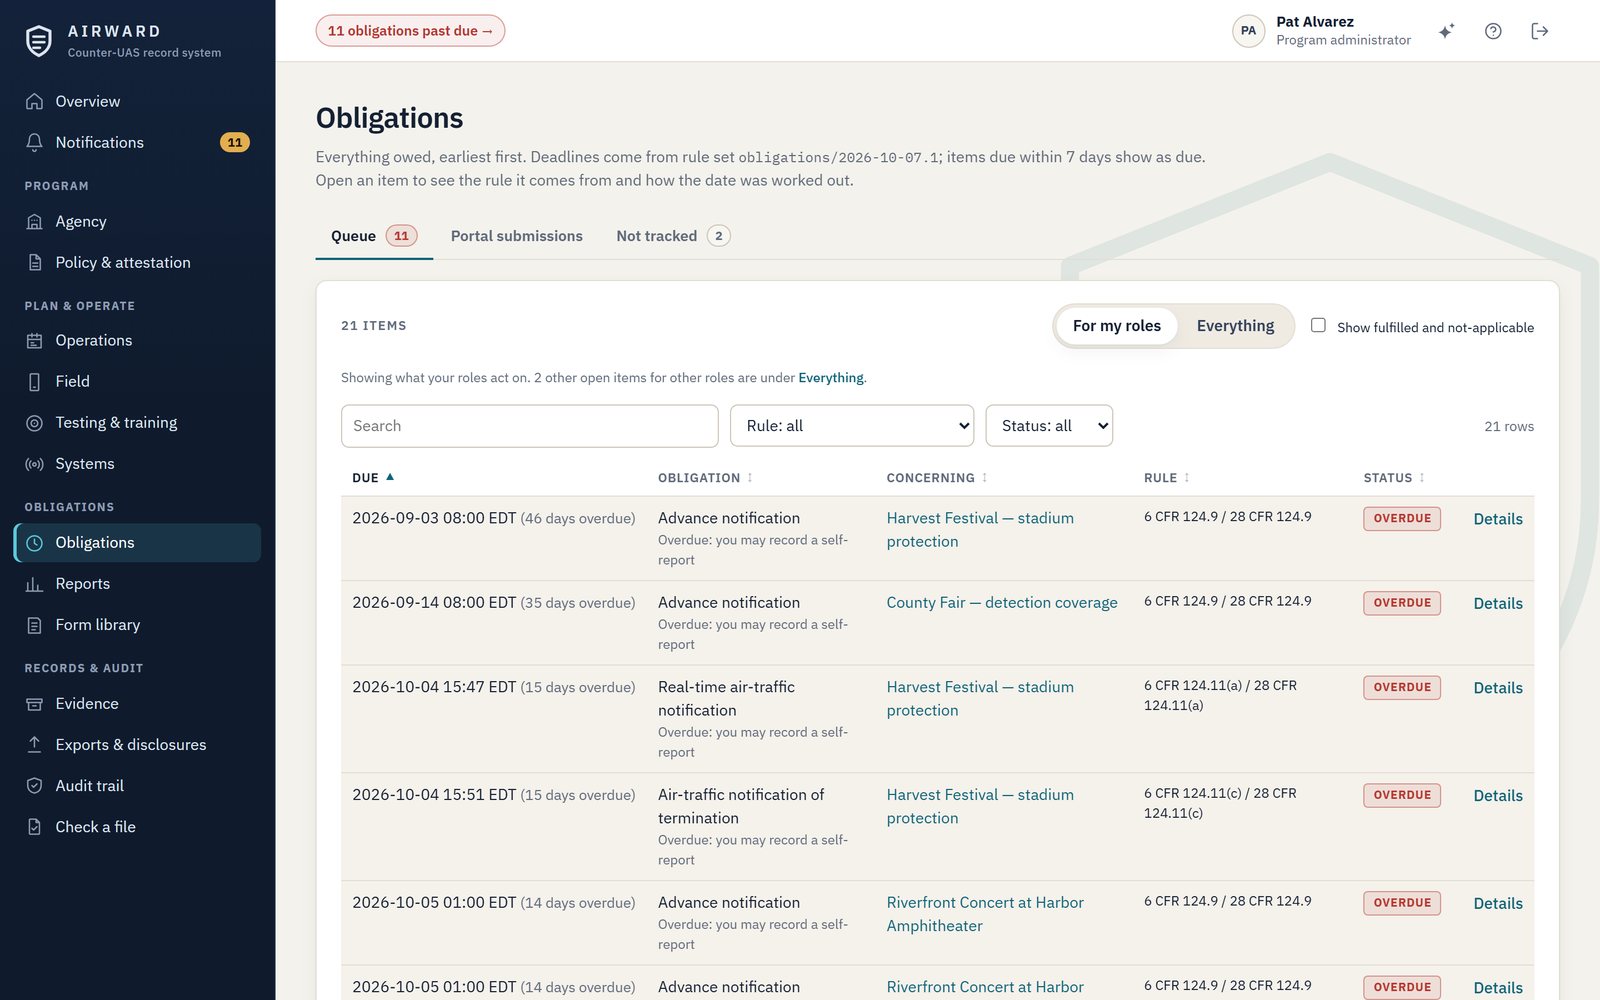Open County Fair — detection coverage link
Image resolution: width=1600 pixels, height=1000 pixels.
1001,602
